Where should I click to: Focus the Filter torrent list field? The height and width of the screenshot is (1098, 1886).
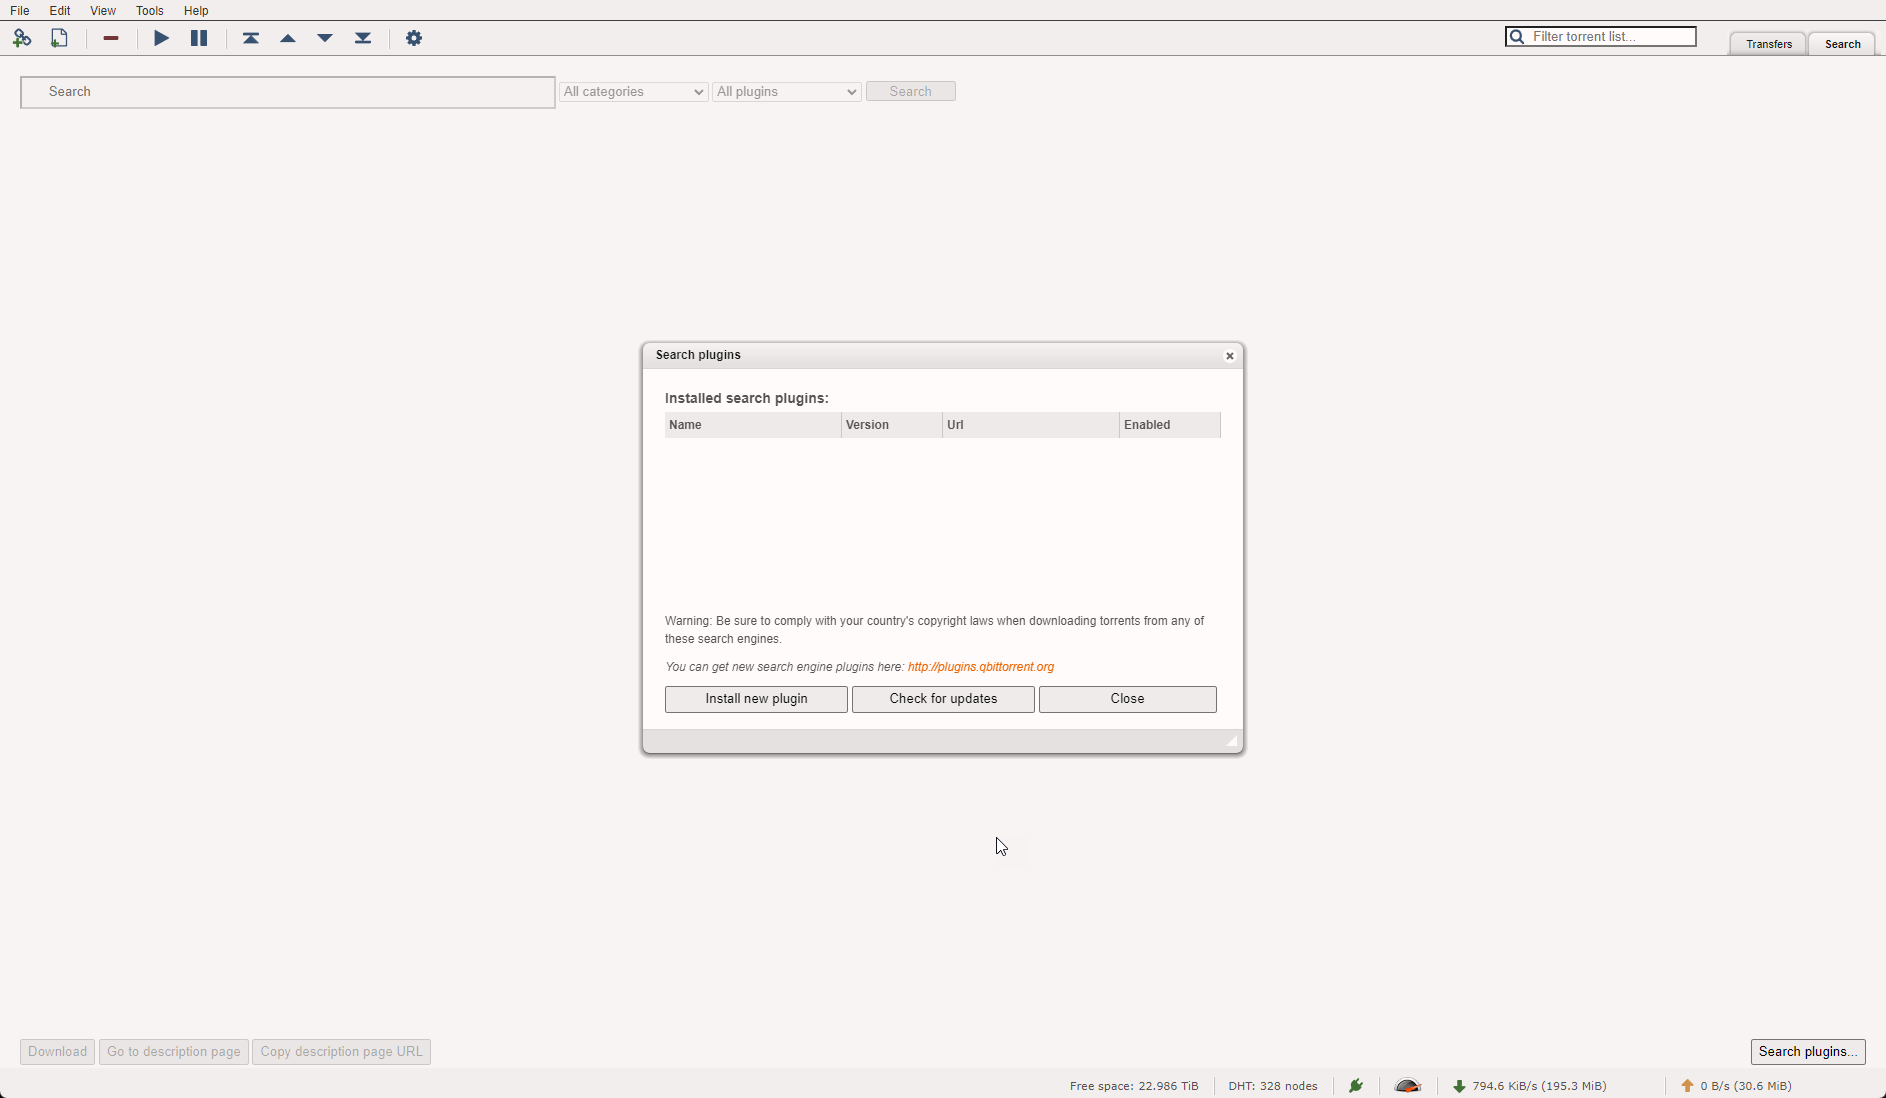pyautogui.click(x=1601, y=36)
